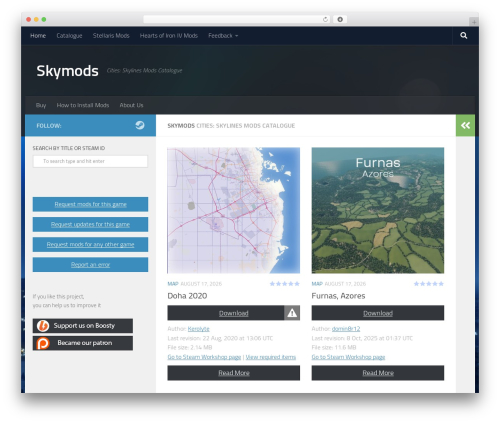The image size is (500, 423).
Task: Click Become our patron button
Action: pyautogui.click(x=83, y=343)
